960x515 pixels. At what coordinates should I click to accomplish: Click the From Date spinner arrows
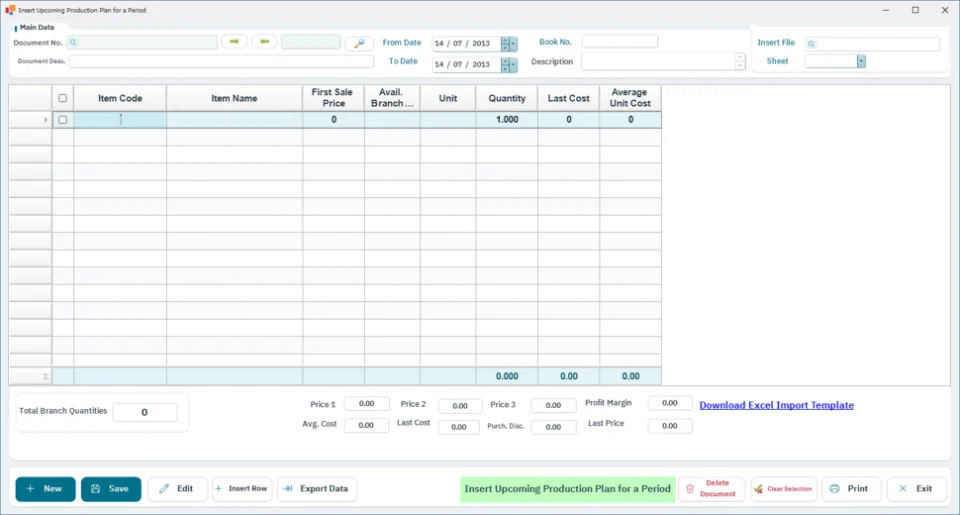[505, 43]
